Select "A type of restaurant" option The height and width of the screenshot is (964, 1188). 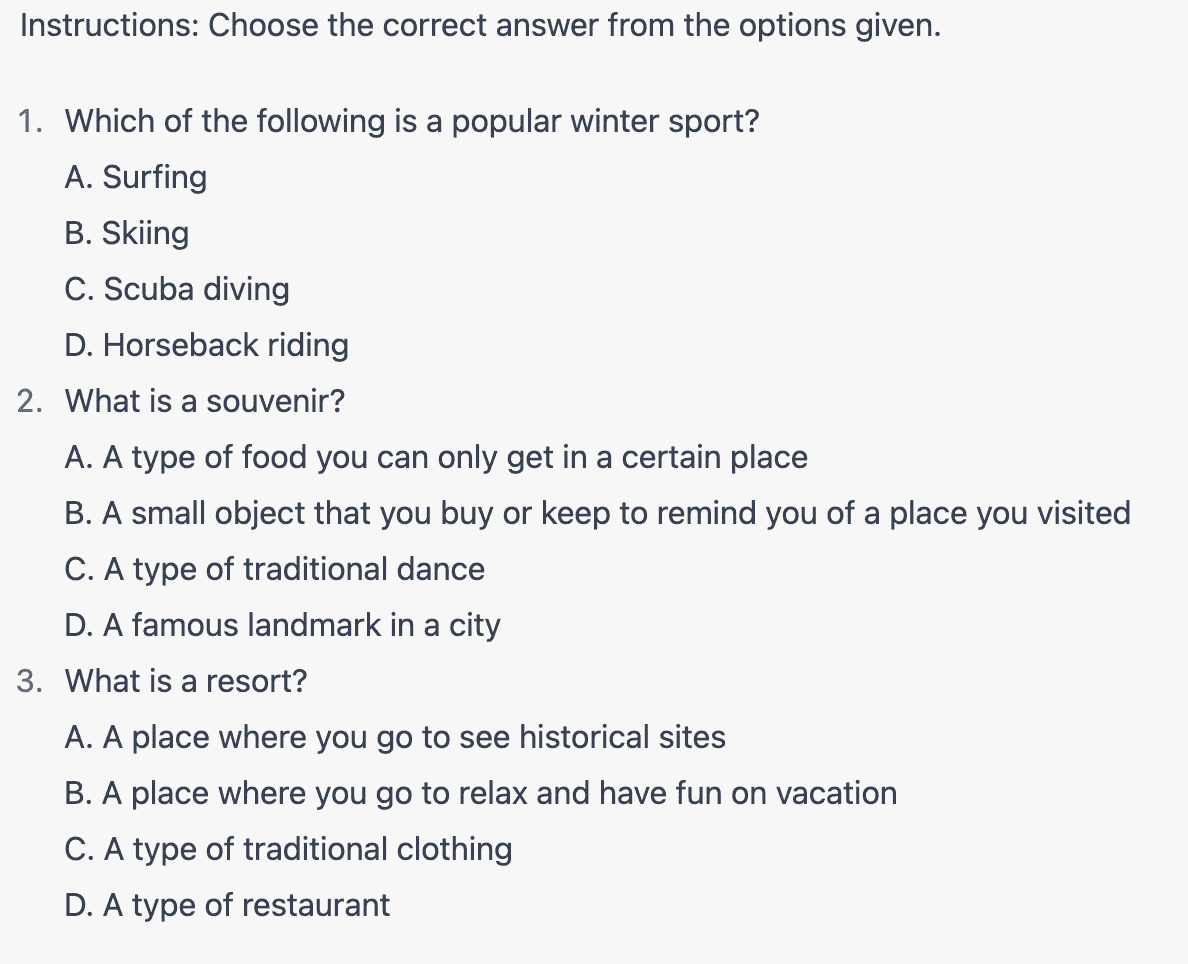click(227, 905)
